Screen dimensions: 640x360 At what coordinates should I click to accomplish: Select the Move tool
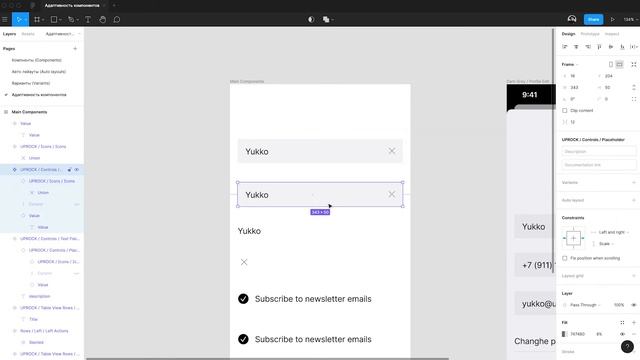(18, 20)
